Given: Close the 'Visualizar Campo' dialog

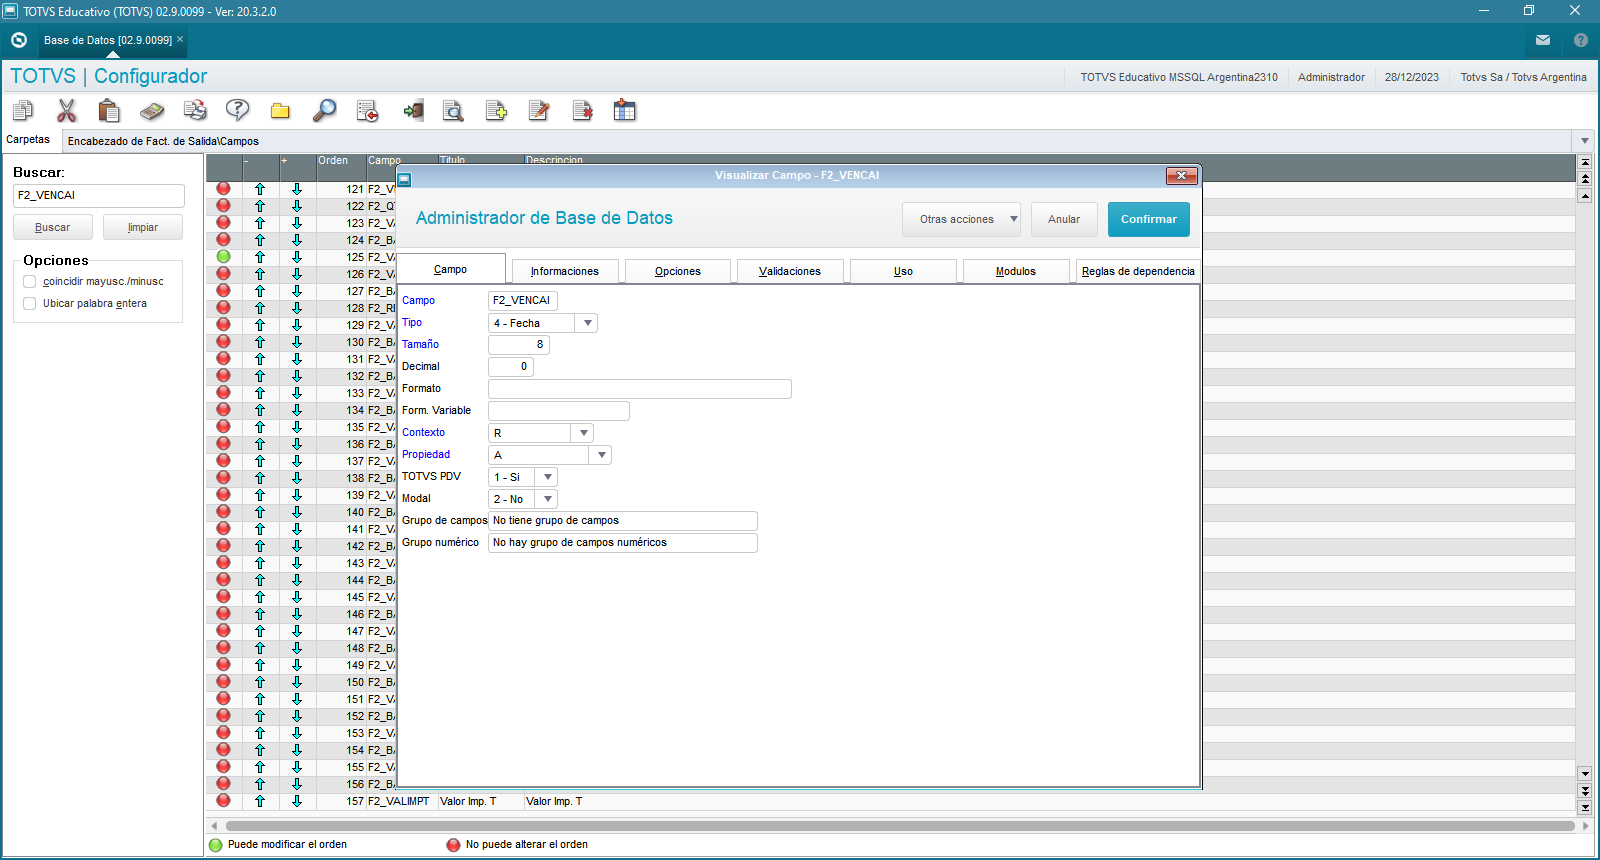Looking at the screenshot, I should click(x=1181, y=176).
